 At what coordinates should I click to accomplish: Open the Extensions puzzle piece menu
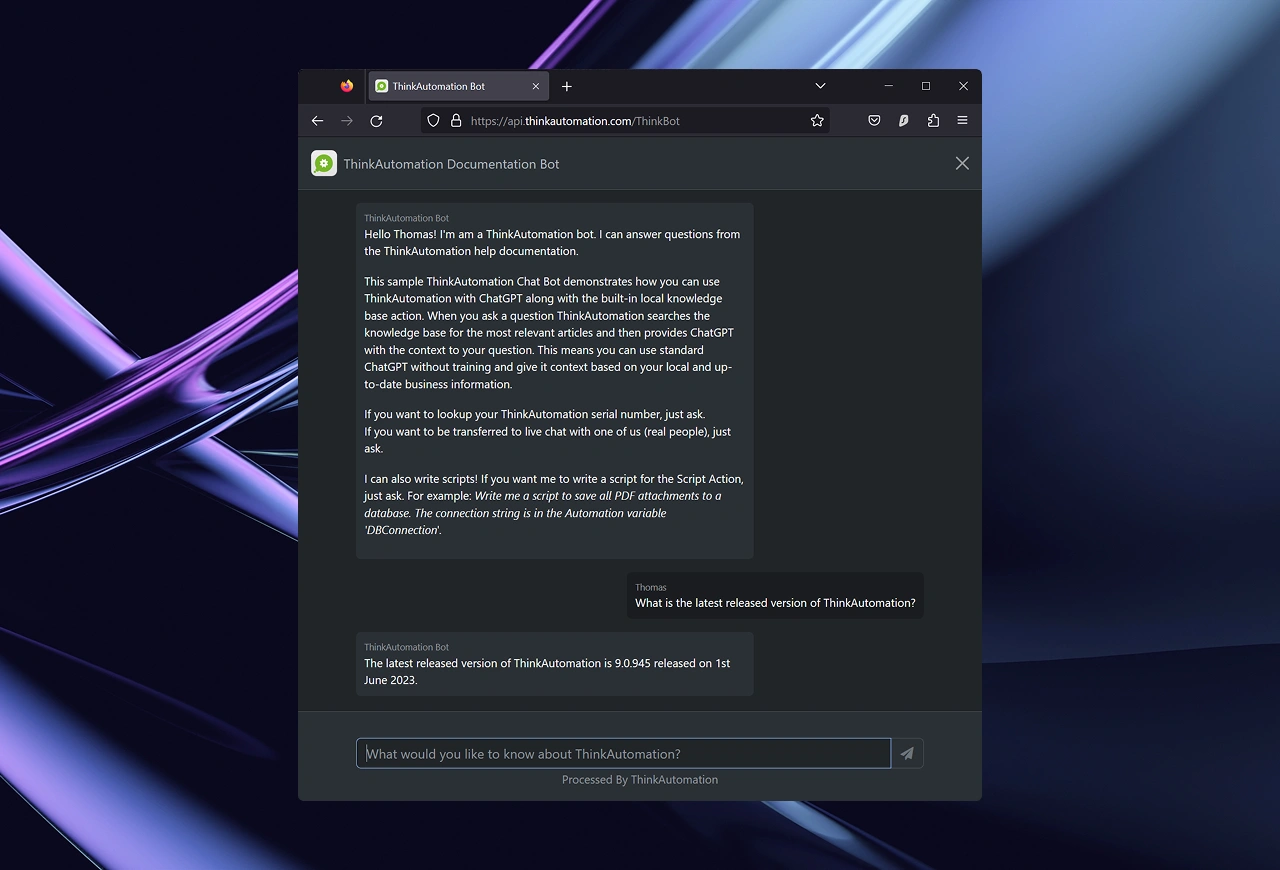pyautogui.click(x=933, y=120)
